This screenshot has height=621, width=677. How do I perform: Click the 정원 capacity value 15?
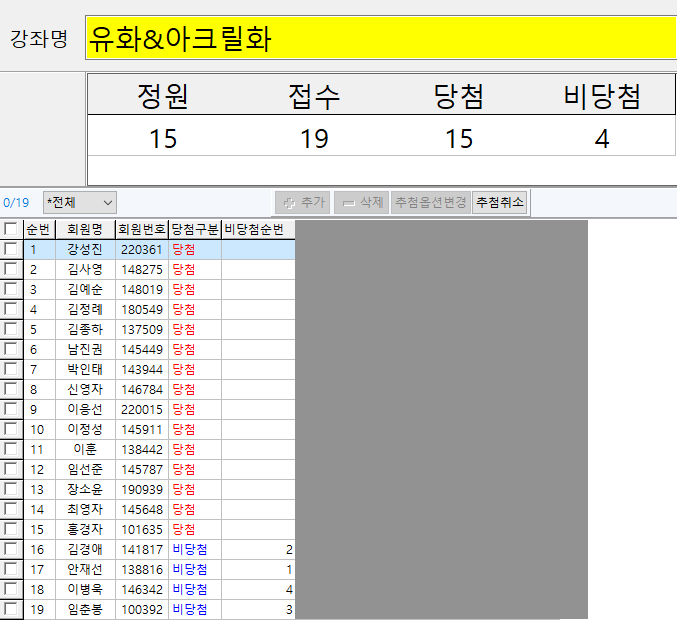pyautogui.click(x=163, y=139)
